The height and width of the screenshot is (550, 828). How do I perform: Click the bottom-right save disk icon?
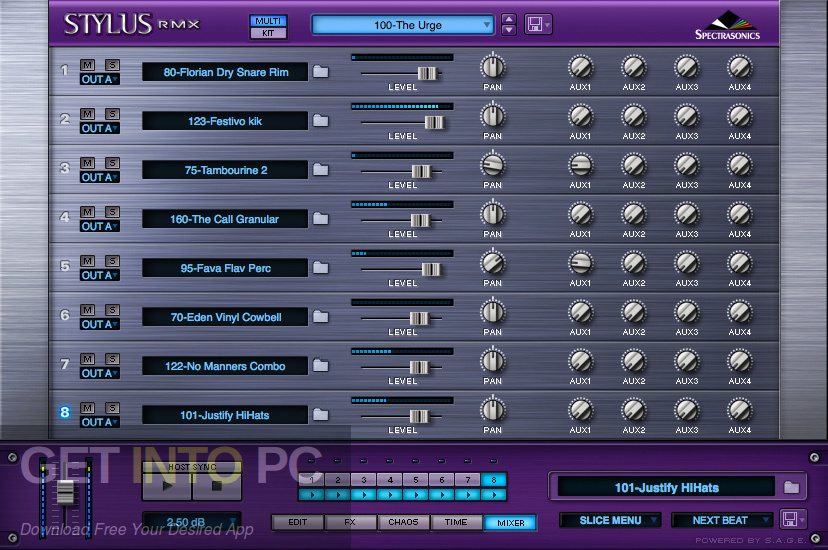click(793, 519)
